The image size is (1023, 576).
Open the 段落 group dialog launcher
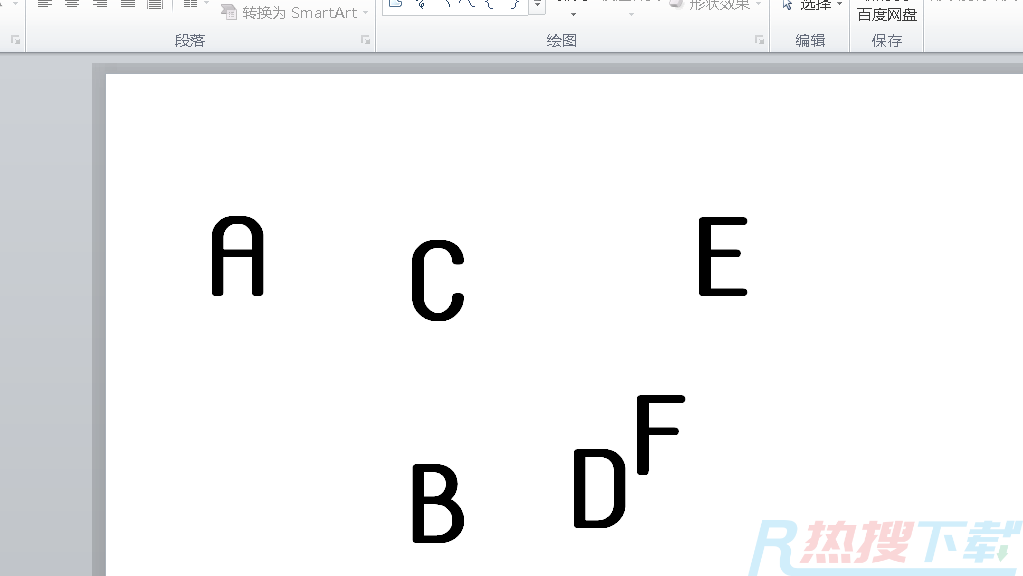pyautogui.click(x=365, y=40)
